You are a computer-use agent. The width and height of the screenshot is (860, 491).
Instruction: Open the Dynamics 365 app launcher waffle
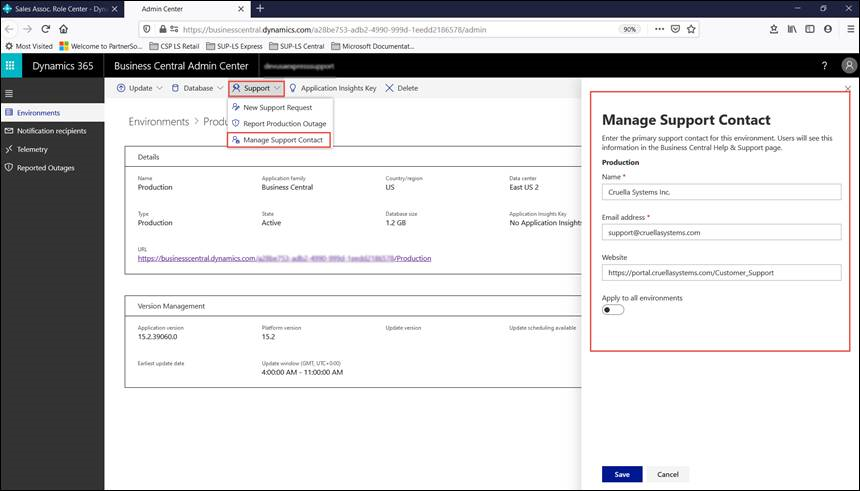[x=10, y=66]
